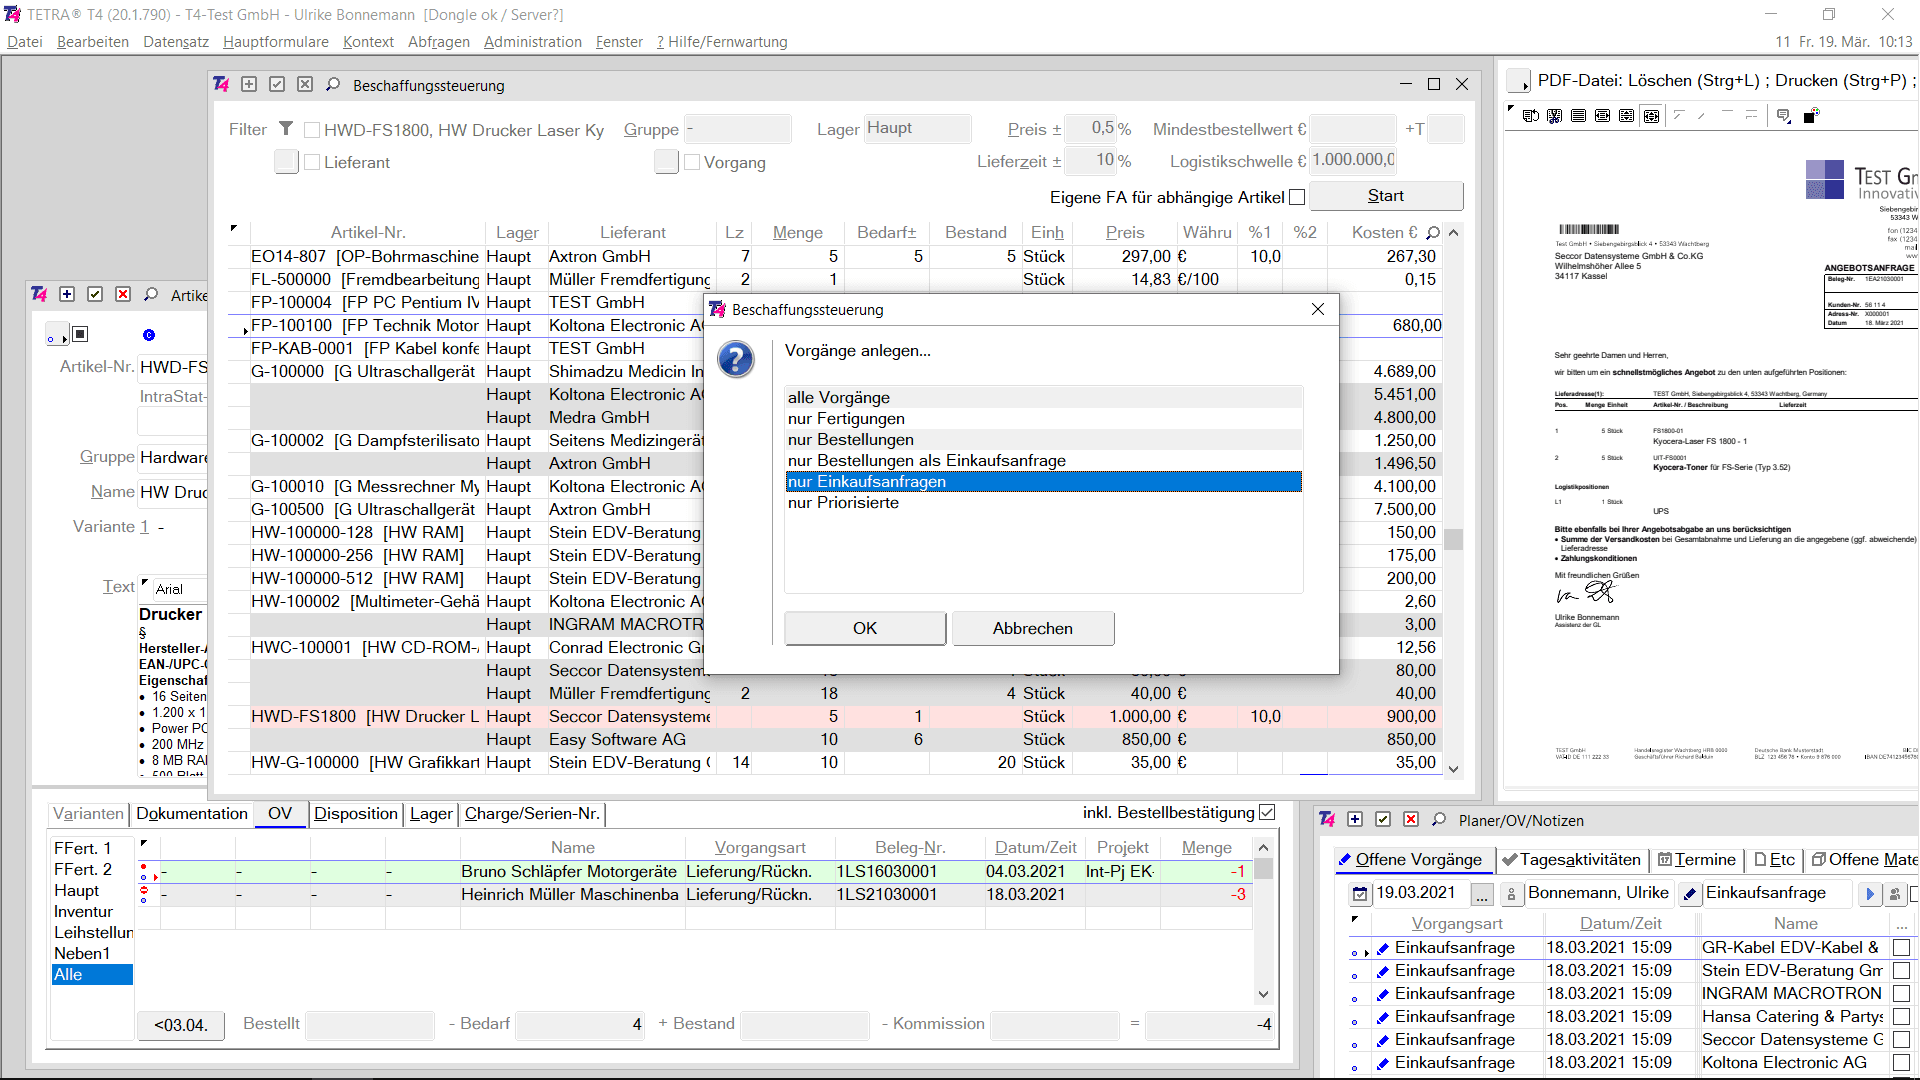Click the fit-page icon in PDF toolbar
The width and height of the screenshot is (1920, 1080).
pyautogui.click(x=1651, y=116)
